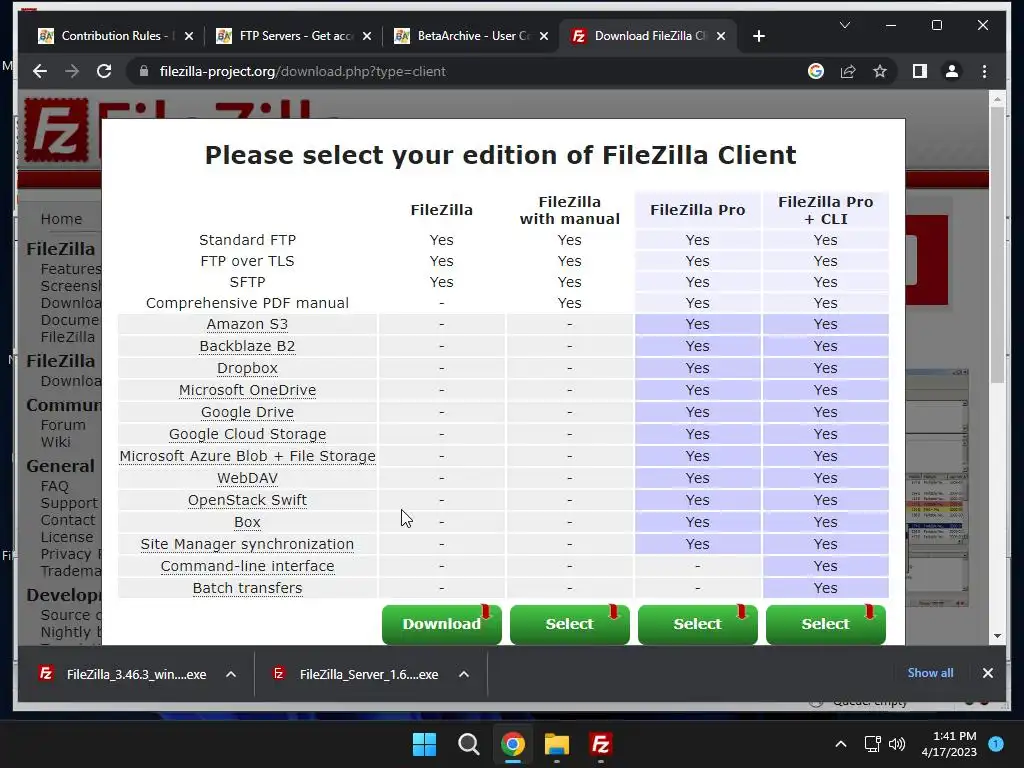Open Windows taskbar search
Image resolution: width=1024 pixels, height=768 pixels.
[x=468, y=744]
